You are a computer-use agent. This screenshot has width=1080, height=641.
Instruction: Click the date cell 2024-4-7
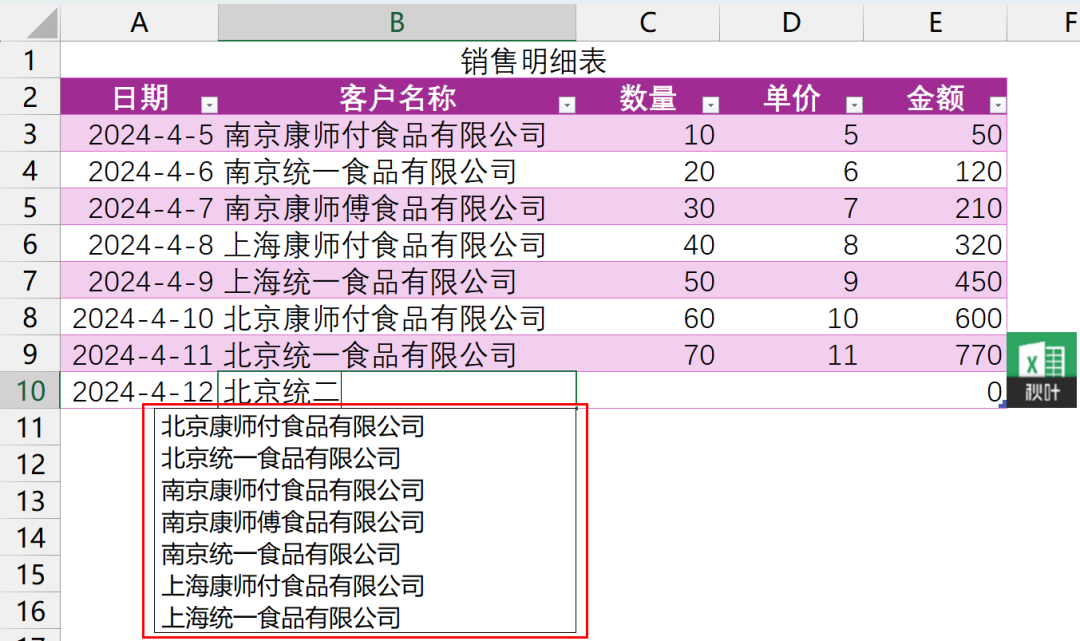coord(139,207)
